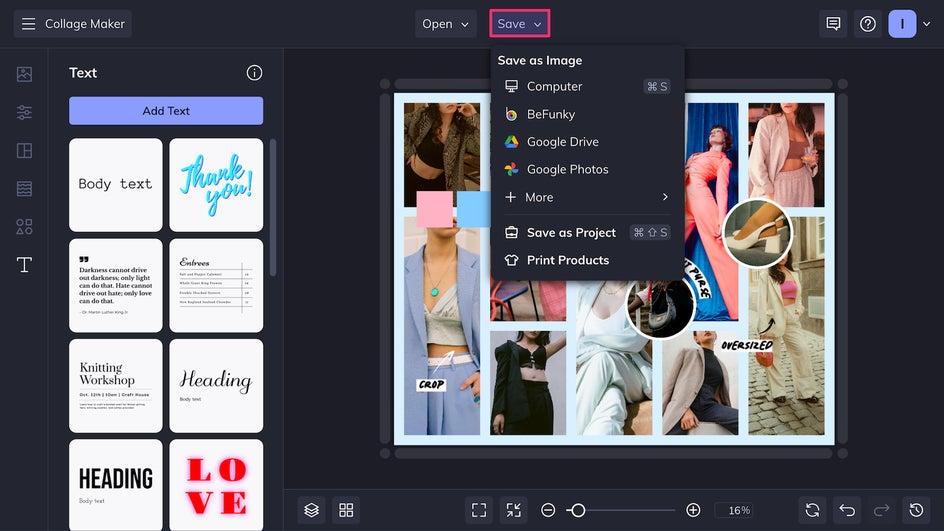
Task: Open the Customize sliders sidebar icon
Action: point(25,112)
